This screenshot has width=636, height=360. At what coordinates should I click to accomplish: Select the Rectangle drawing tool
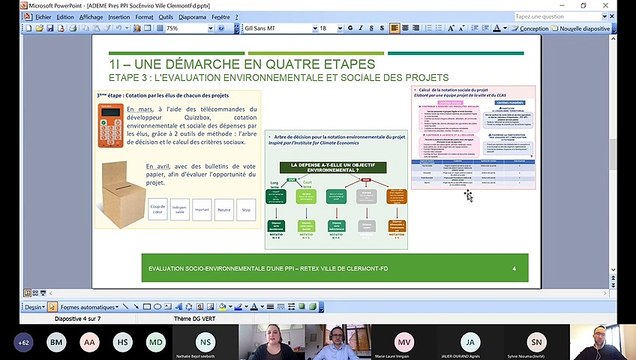147,307
